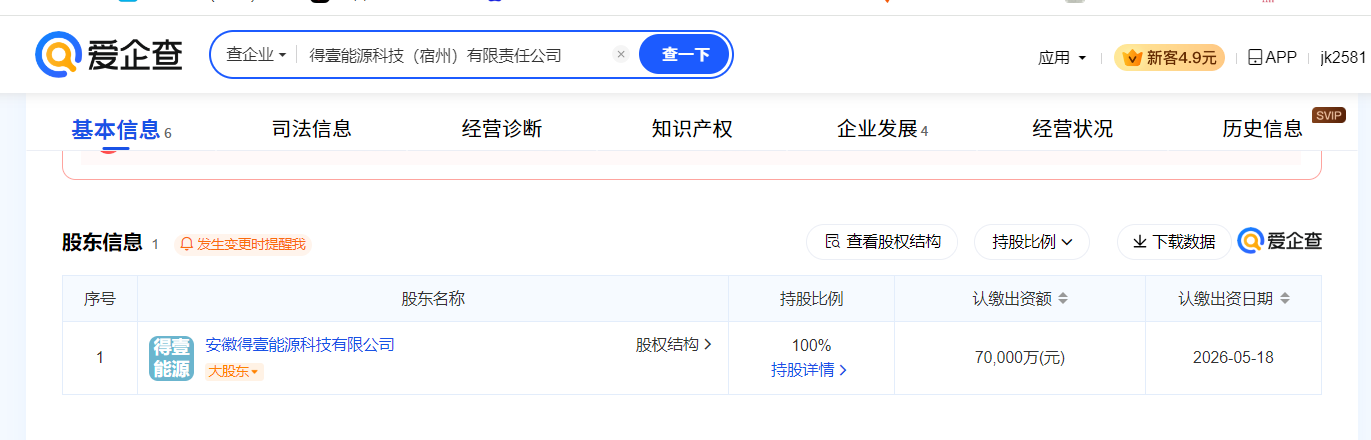1371x440 pixels.
Task: Open 安徽得壹能源科技有限公司 shareholder link
Action: 300,345
